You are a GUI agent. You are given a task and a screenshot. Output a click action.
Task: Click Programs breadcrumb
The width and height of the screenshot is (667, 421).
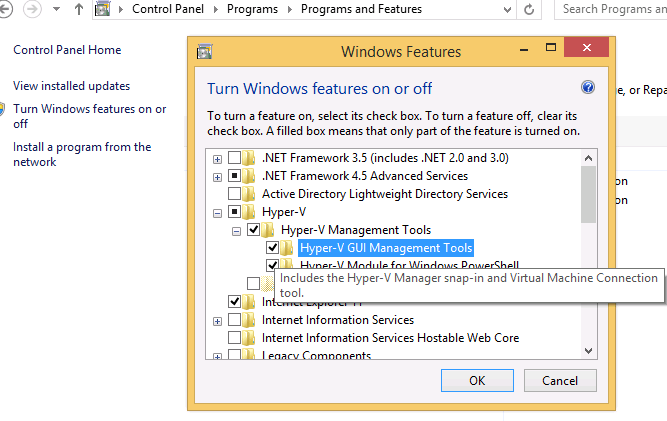point(252,9)
